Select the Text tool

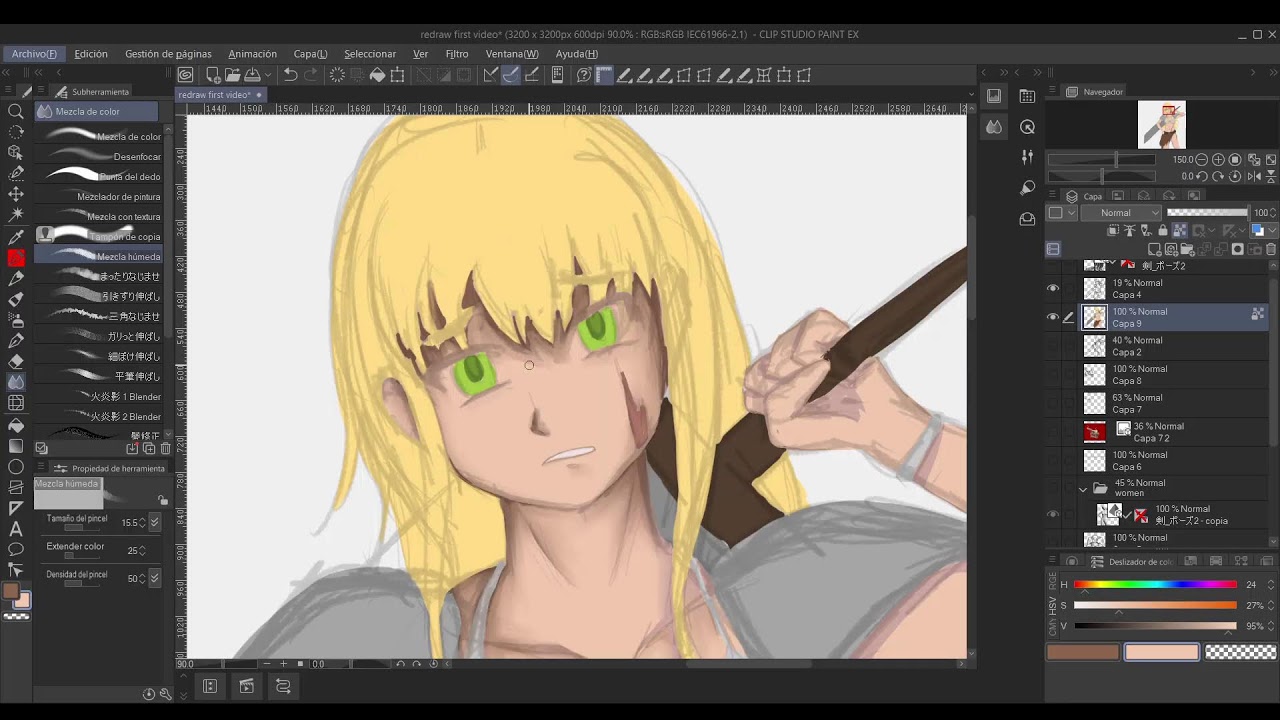[x=16, y=529]
